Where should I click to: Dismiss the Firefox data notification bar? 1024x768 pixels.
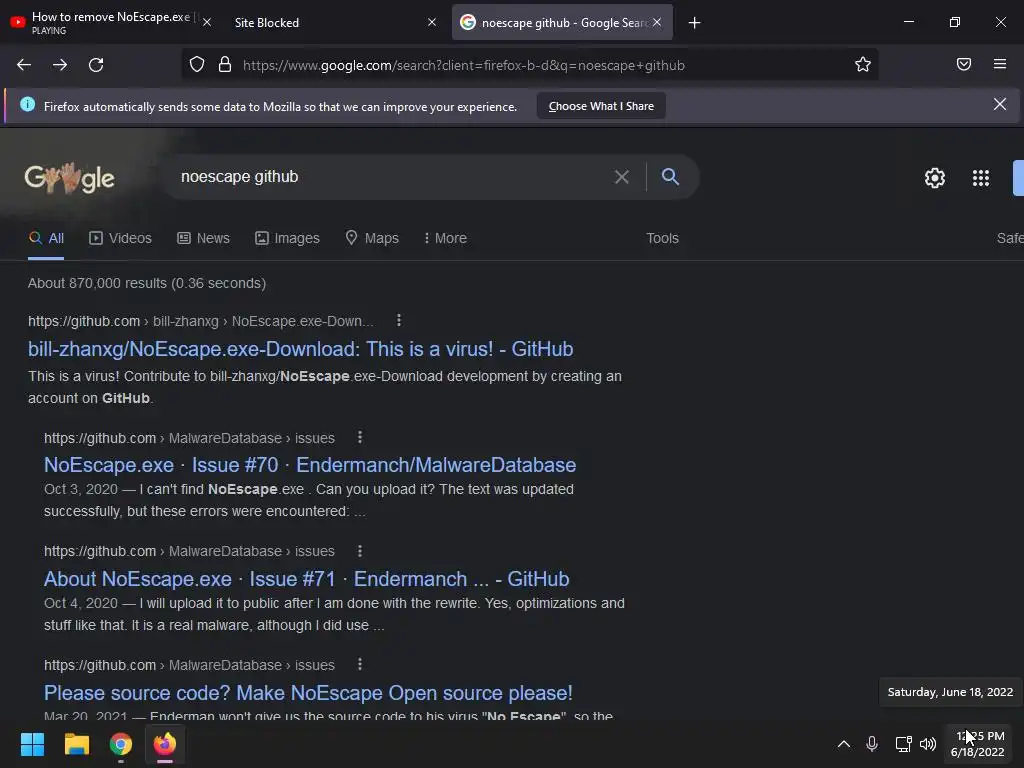pyautogui.click(x=999, y=104)
